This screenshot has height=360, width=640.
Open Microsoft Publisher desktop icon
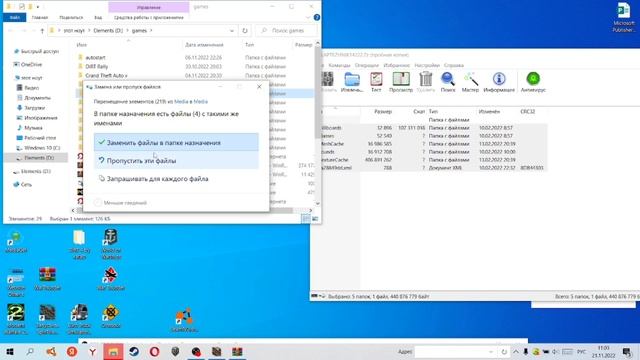pos(623,17)
